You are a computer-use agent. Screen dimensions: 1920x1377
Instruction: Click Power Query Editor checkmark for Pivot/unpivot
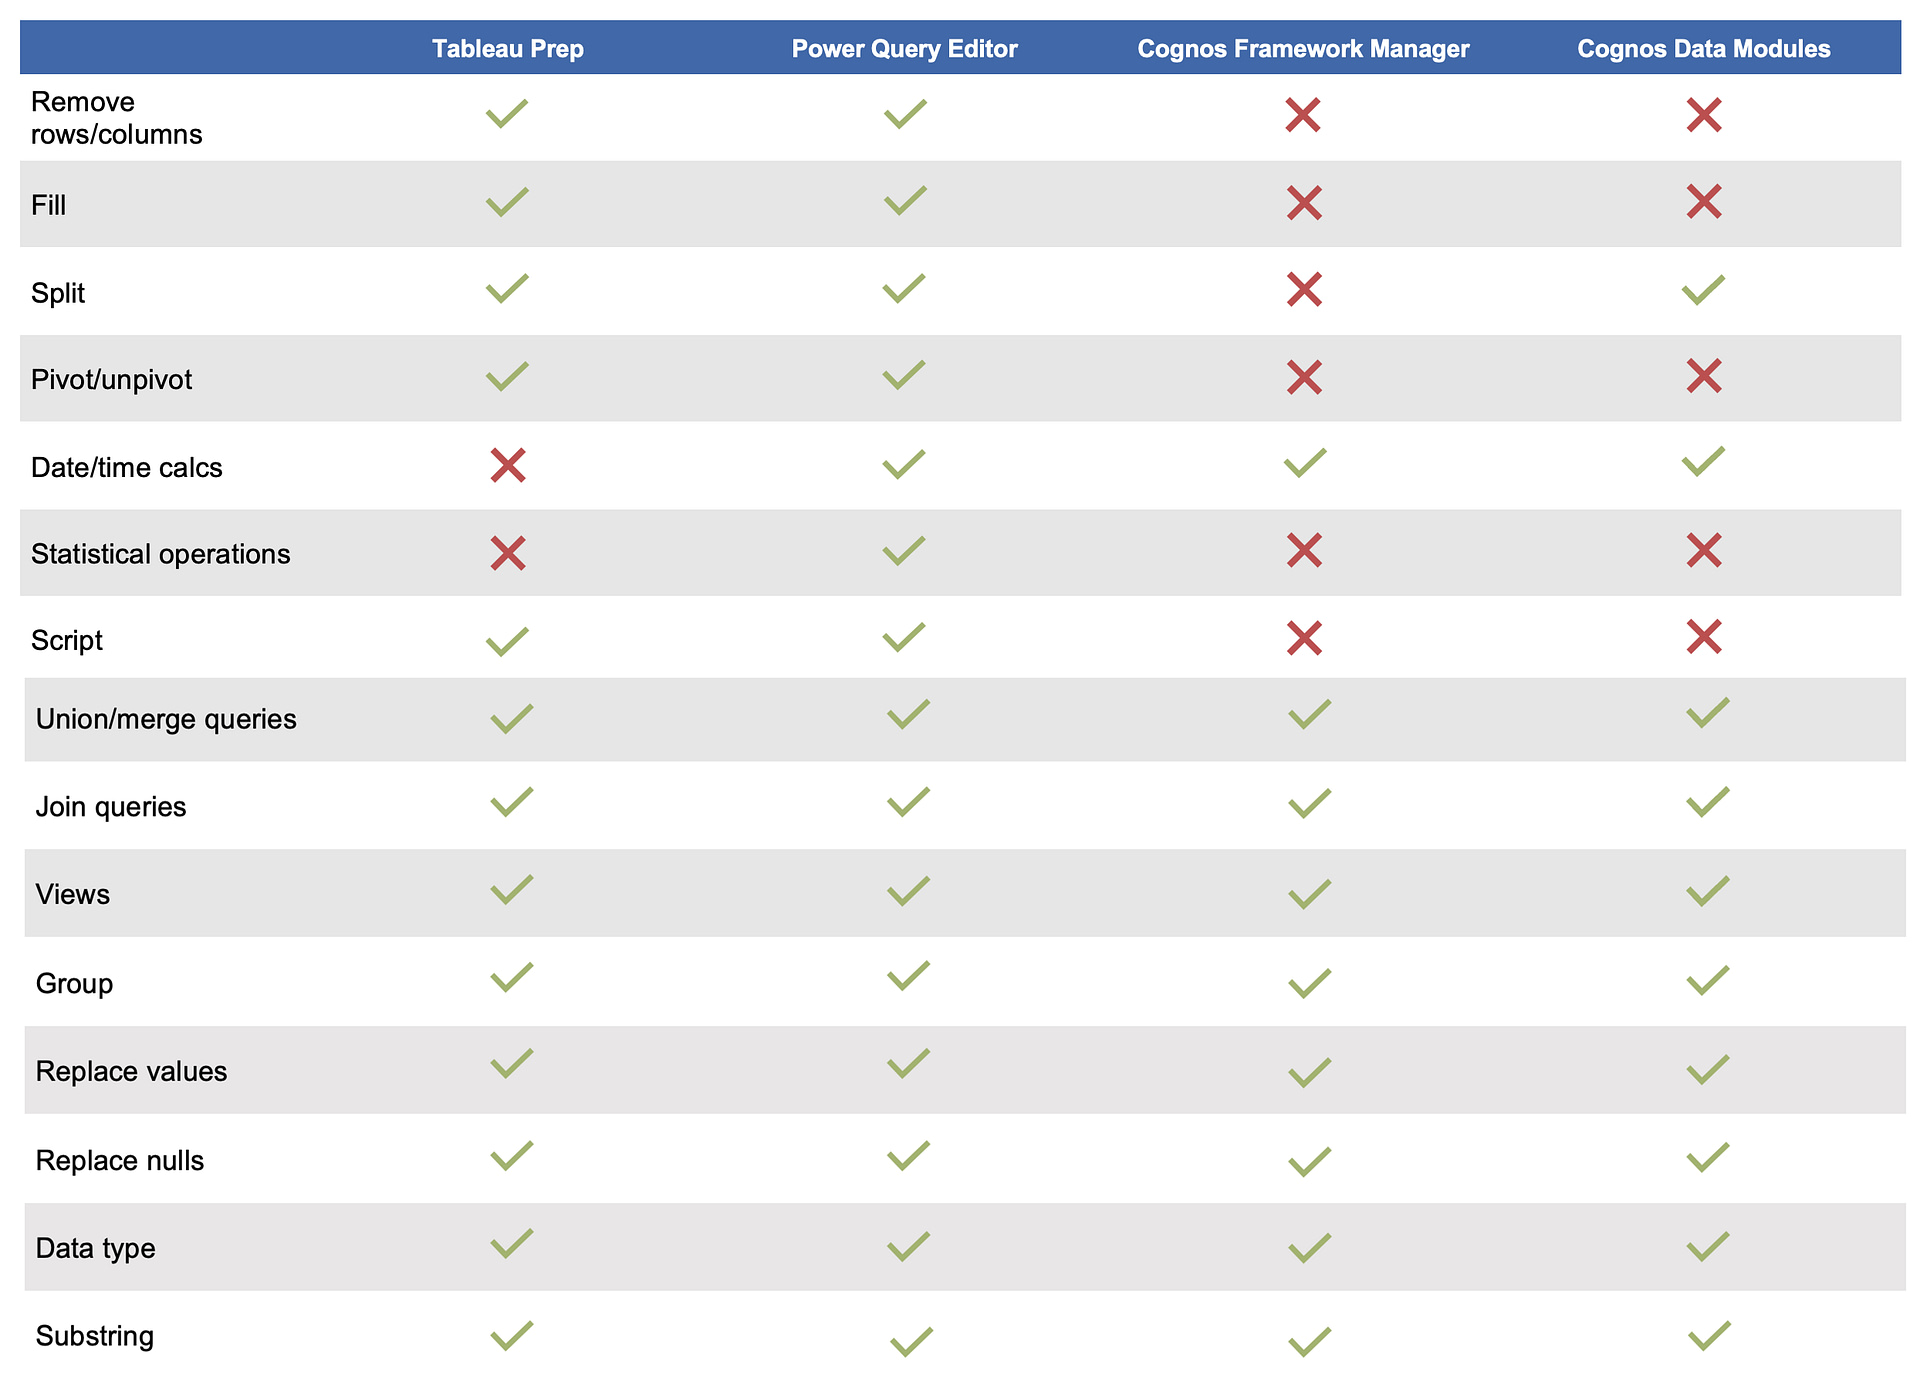click(904, 375)
